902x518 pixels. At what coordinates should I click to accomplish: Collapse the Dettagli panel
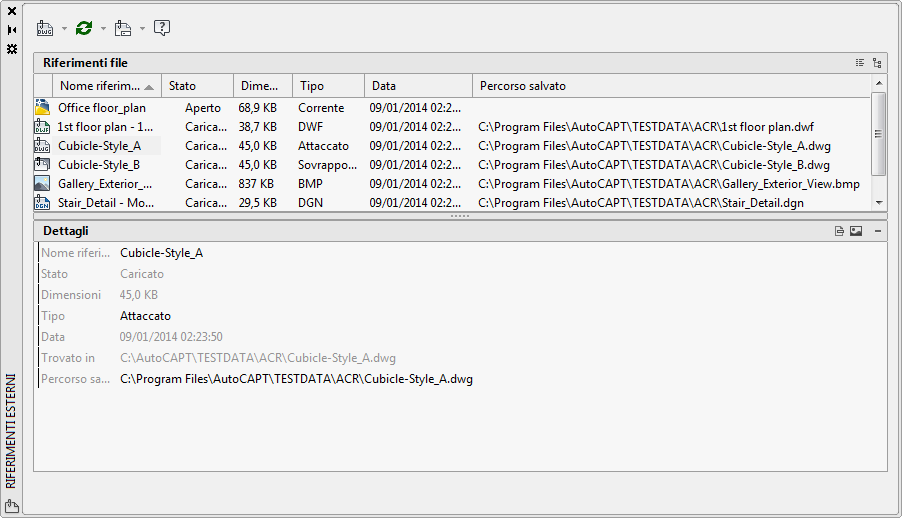point(877,231)
